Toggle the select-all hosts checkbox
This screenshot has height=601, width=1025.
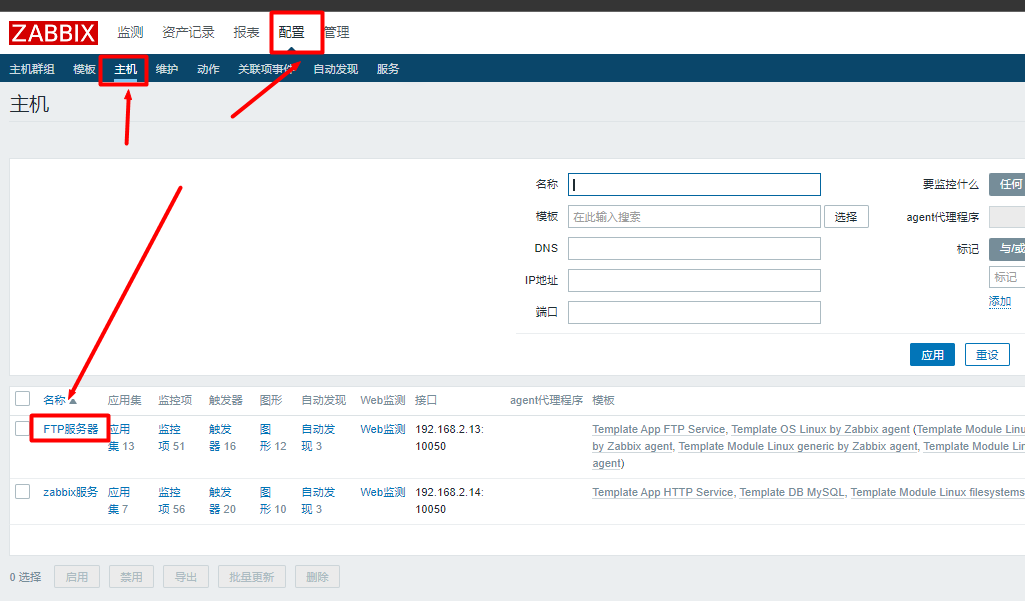click(x=23, y=399)
